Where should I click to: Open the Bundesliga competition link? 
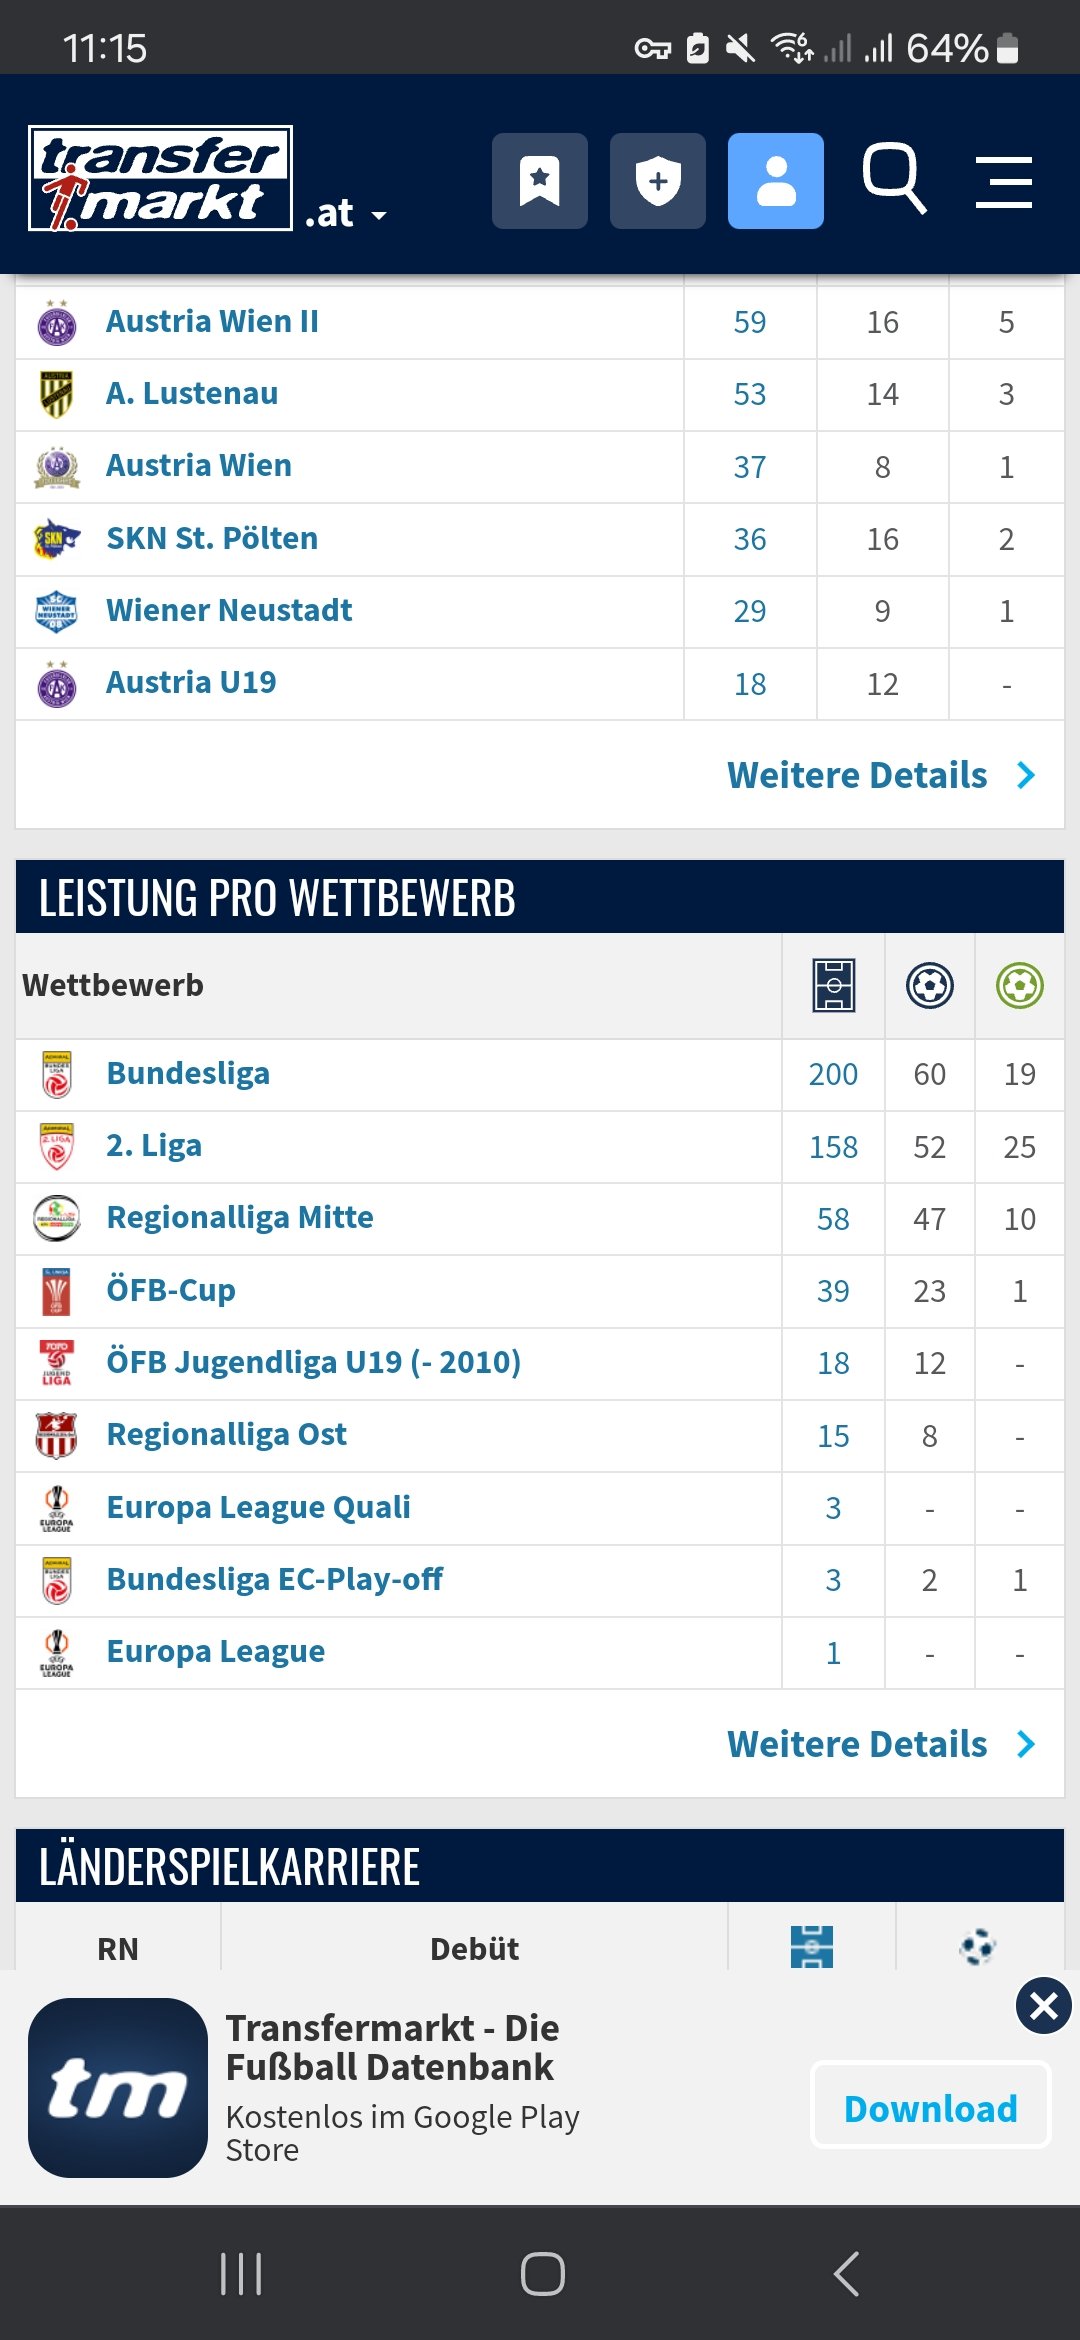(188, 1073)
